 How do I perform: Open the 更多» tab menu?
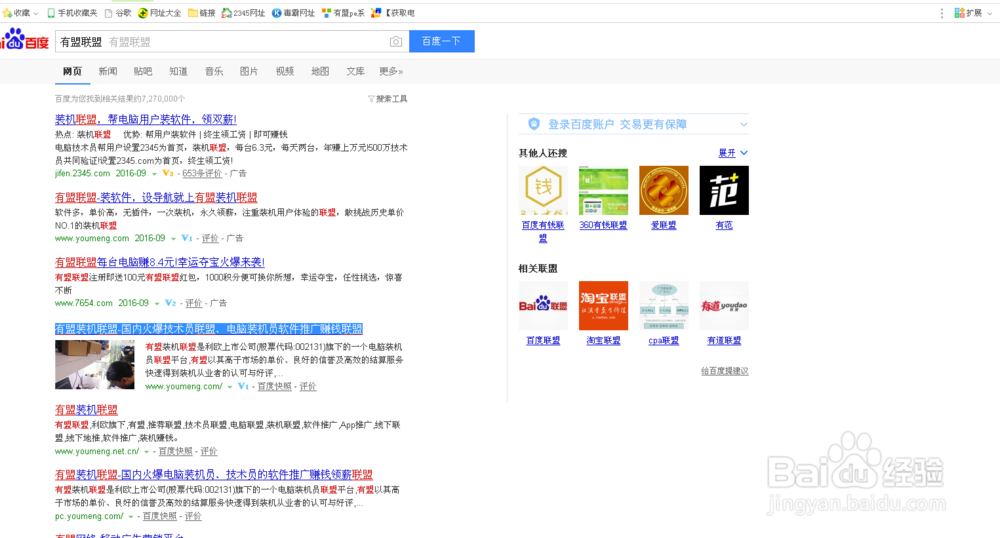coord(391,71)
